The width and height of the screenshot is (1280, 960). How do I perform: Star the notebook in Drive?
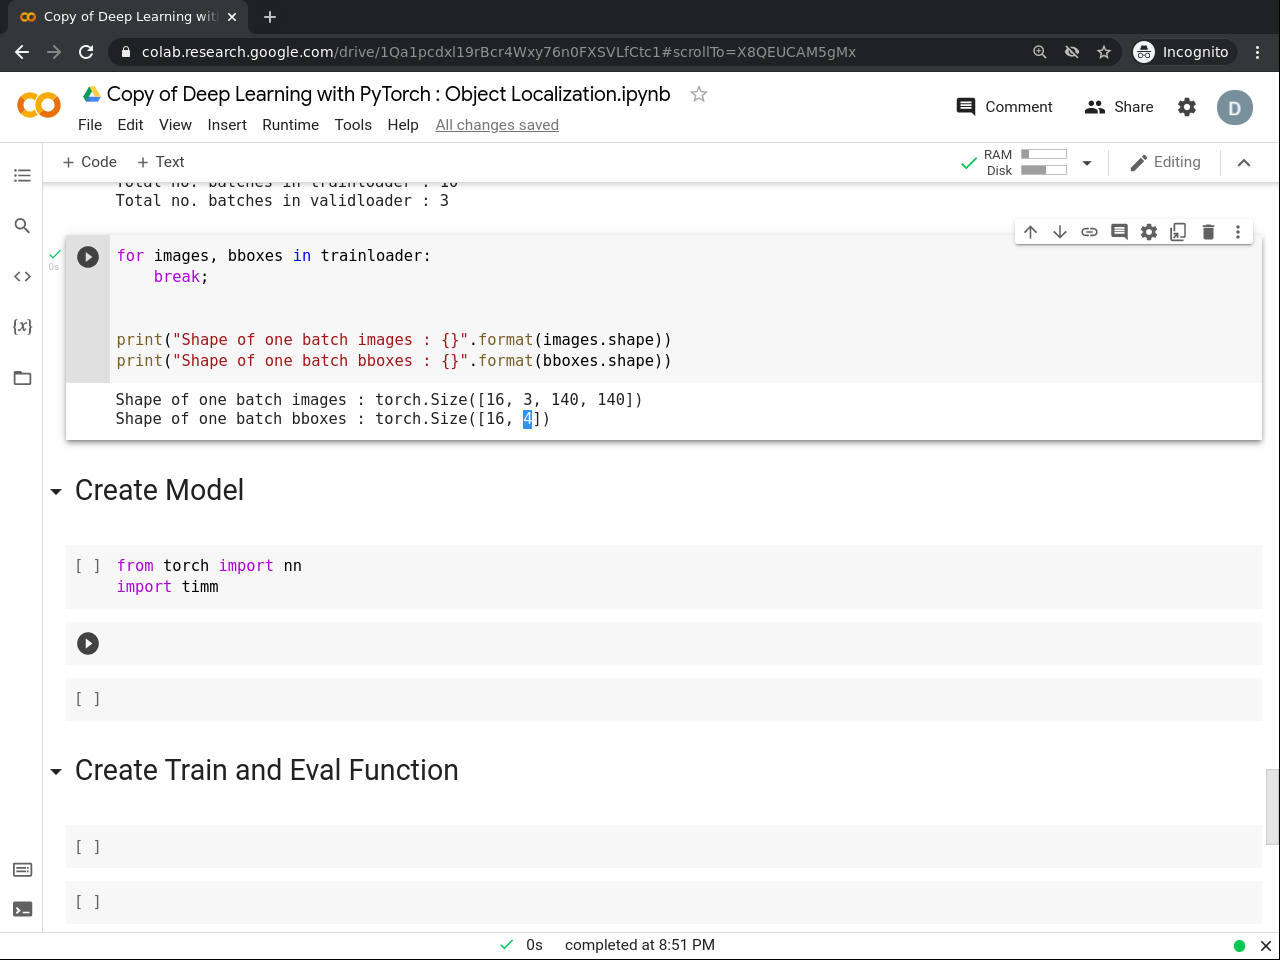699,94
